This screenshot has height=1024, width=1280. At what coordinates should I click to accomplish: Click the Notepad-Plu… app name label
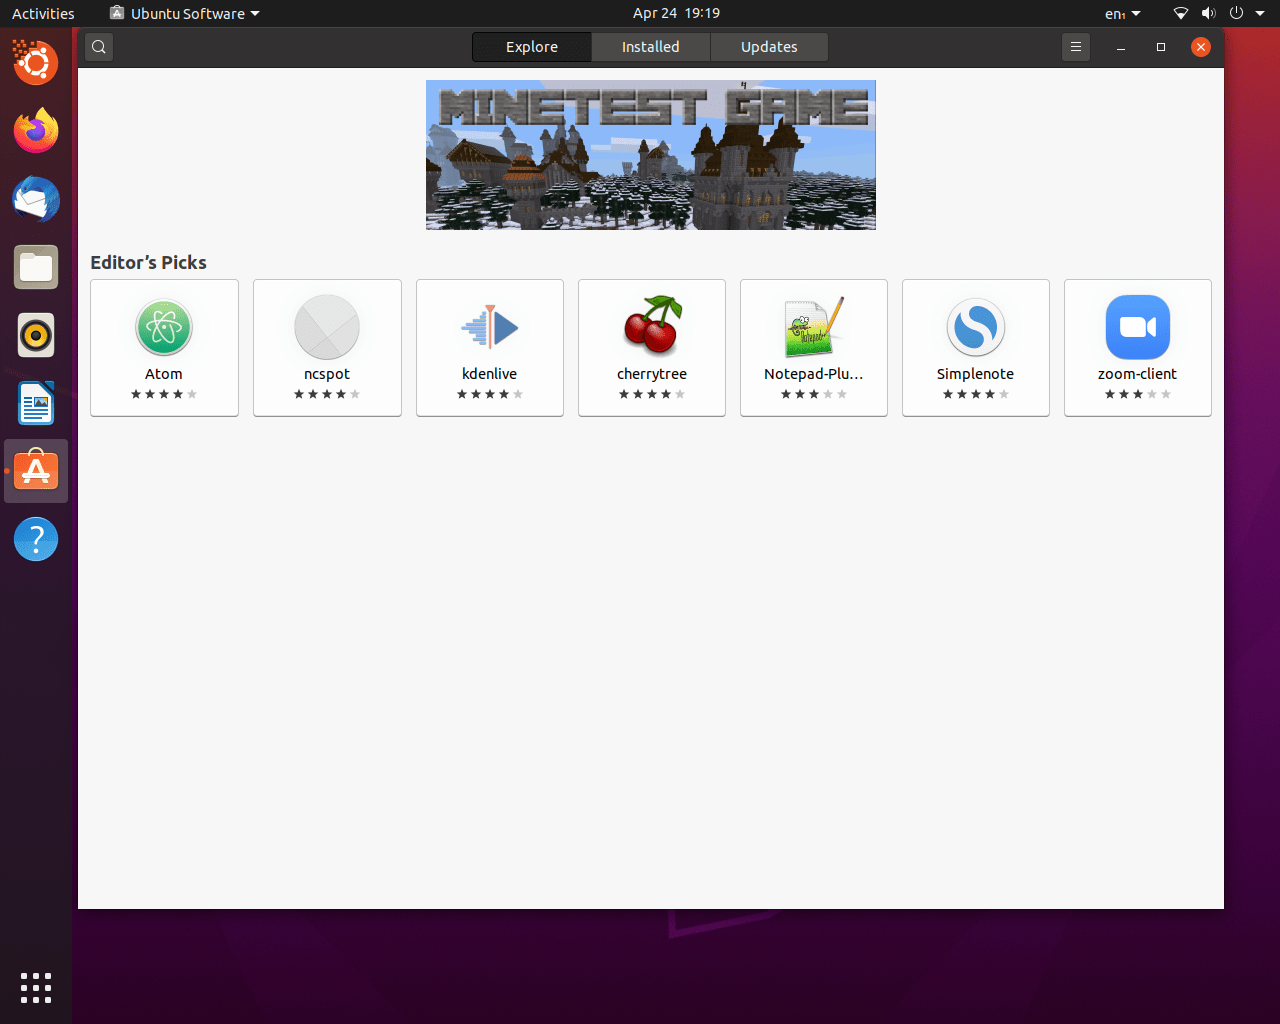[x=814, y=374]
